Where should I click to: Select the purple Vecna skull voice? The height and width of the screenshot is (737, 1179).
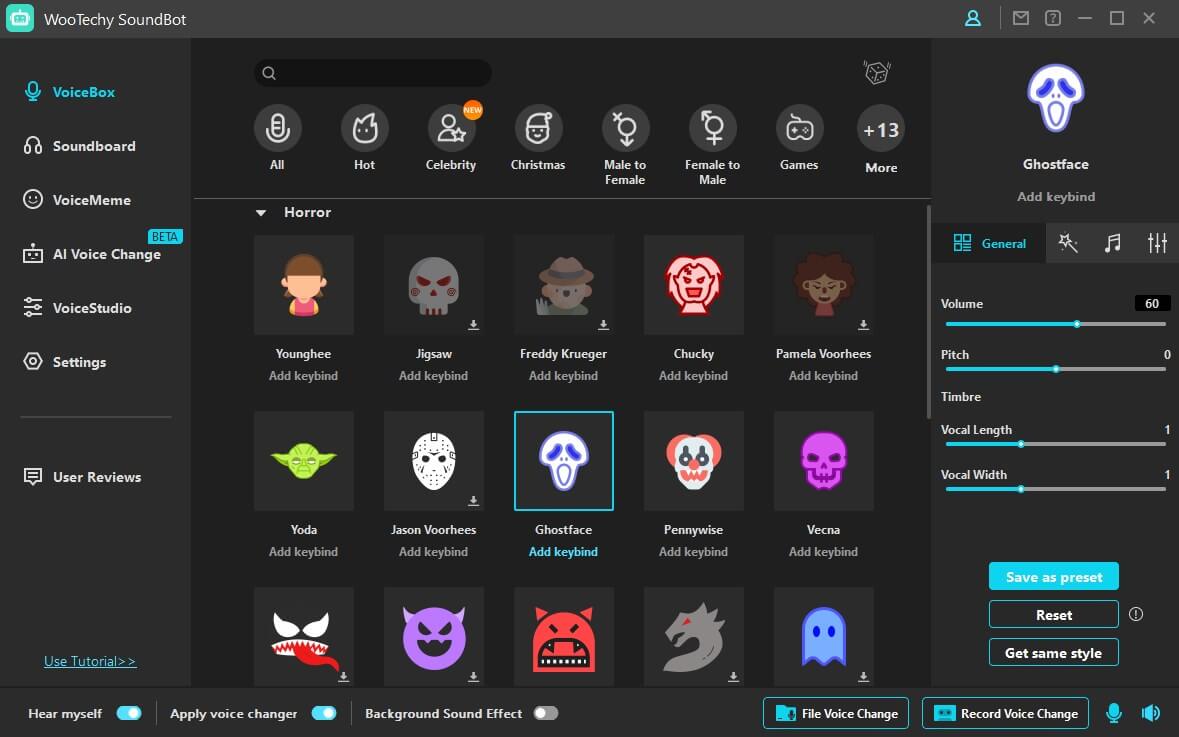824,461
